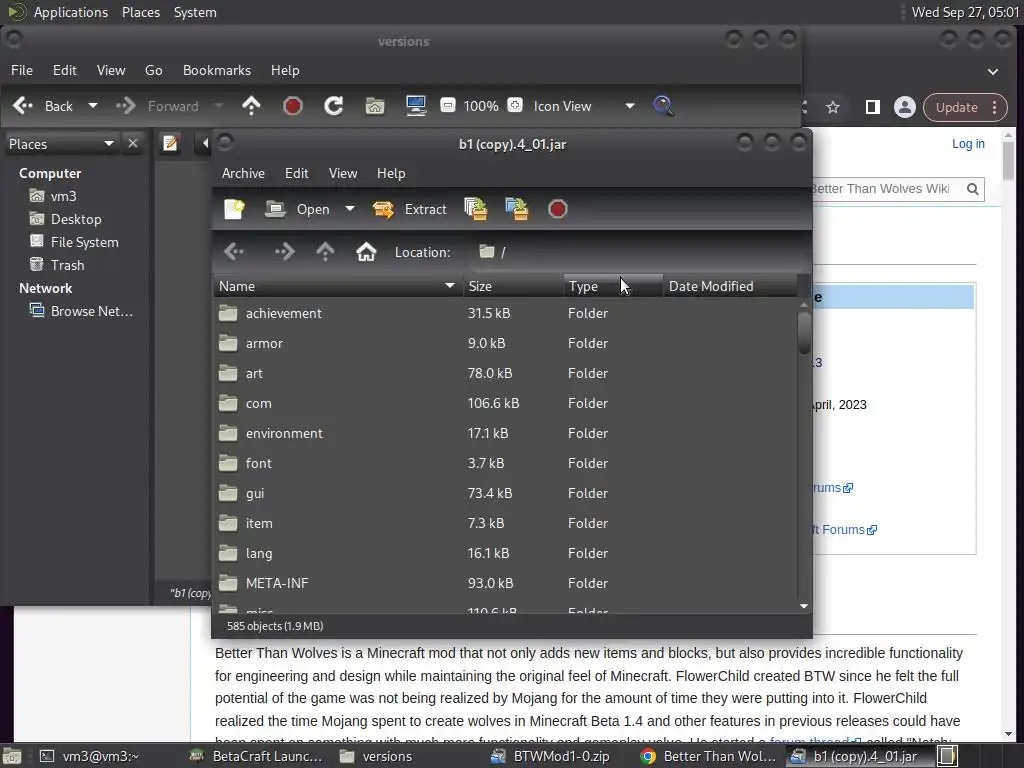
Task: Open the Archive menu
Action: (243, 173)
